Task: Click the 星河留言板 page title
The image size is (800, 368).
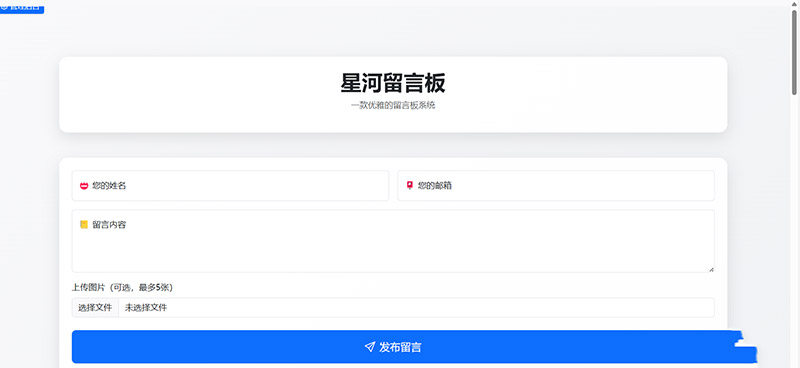Action: 393,83
